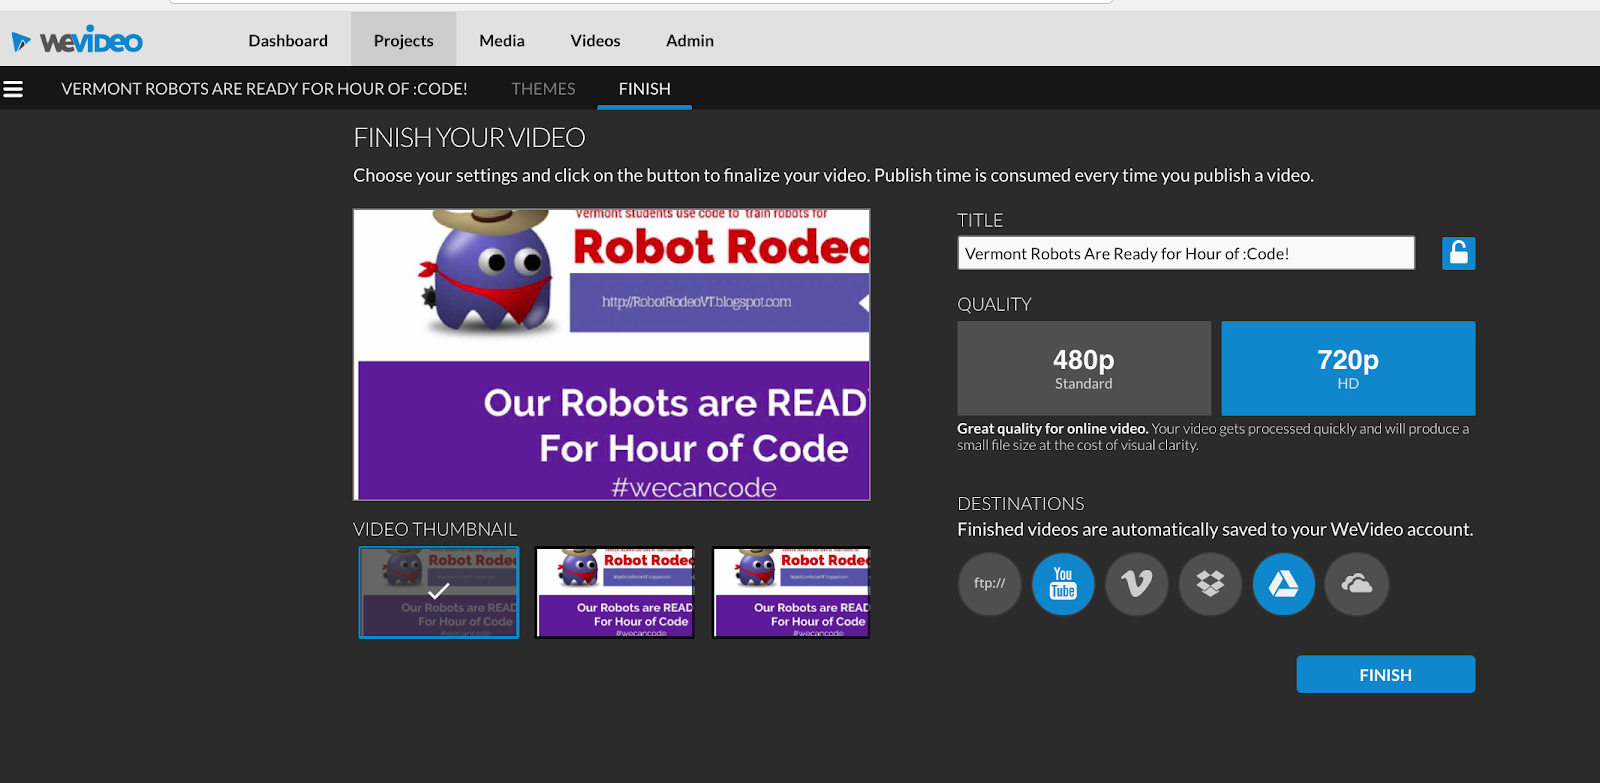This screenshot has height=783, width=1600.
Task: Select the FINISH step tab
Action: 645,89
